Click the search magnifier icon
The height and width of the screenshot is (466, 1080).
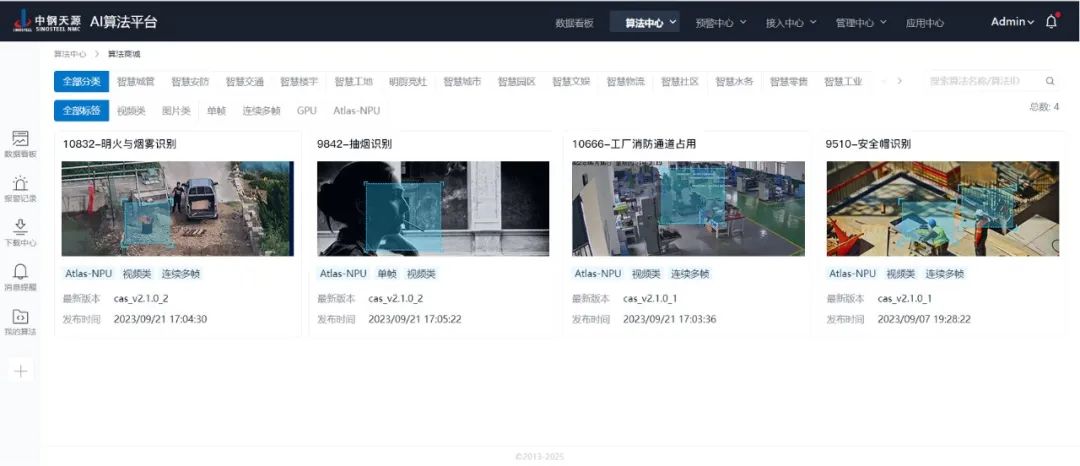pyautogui.click(x=1050, y=81)
